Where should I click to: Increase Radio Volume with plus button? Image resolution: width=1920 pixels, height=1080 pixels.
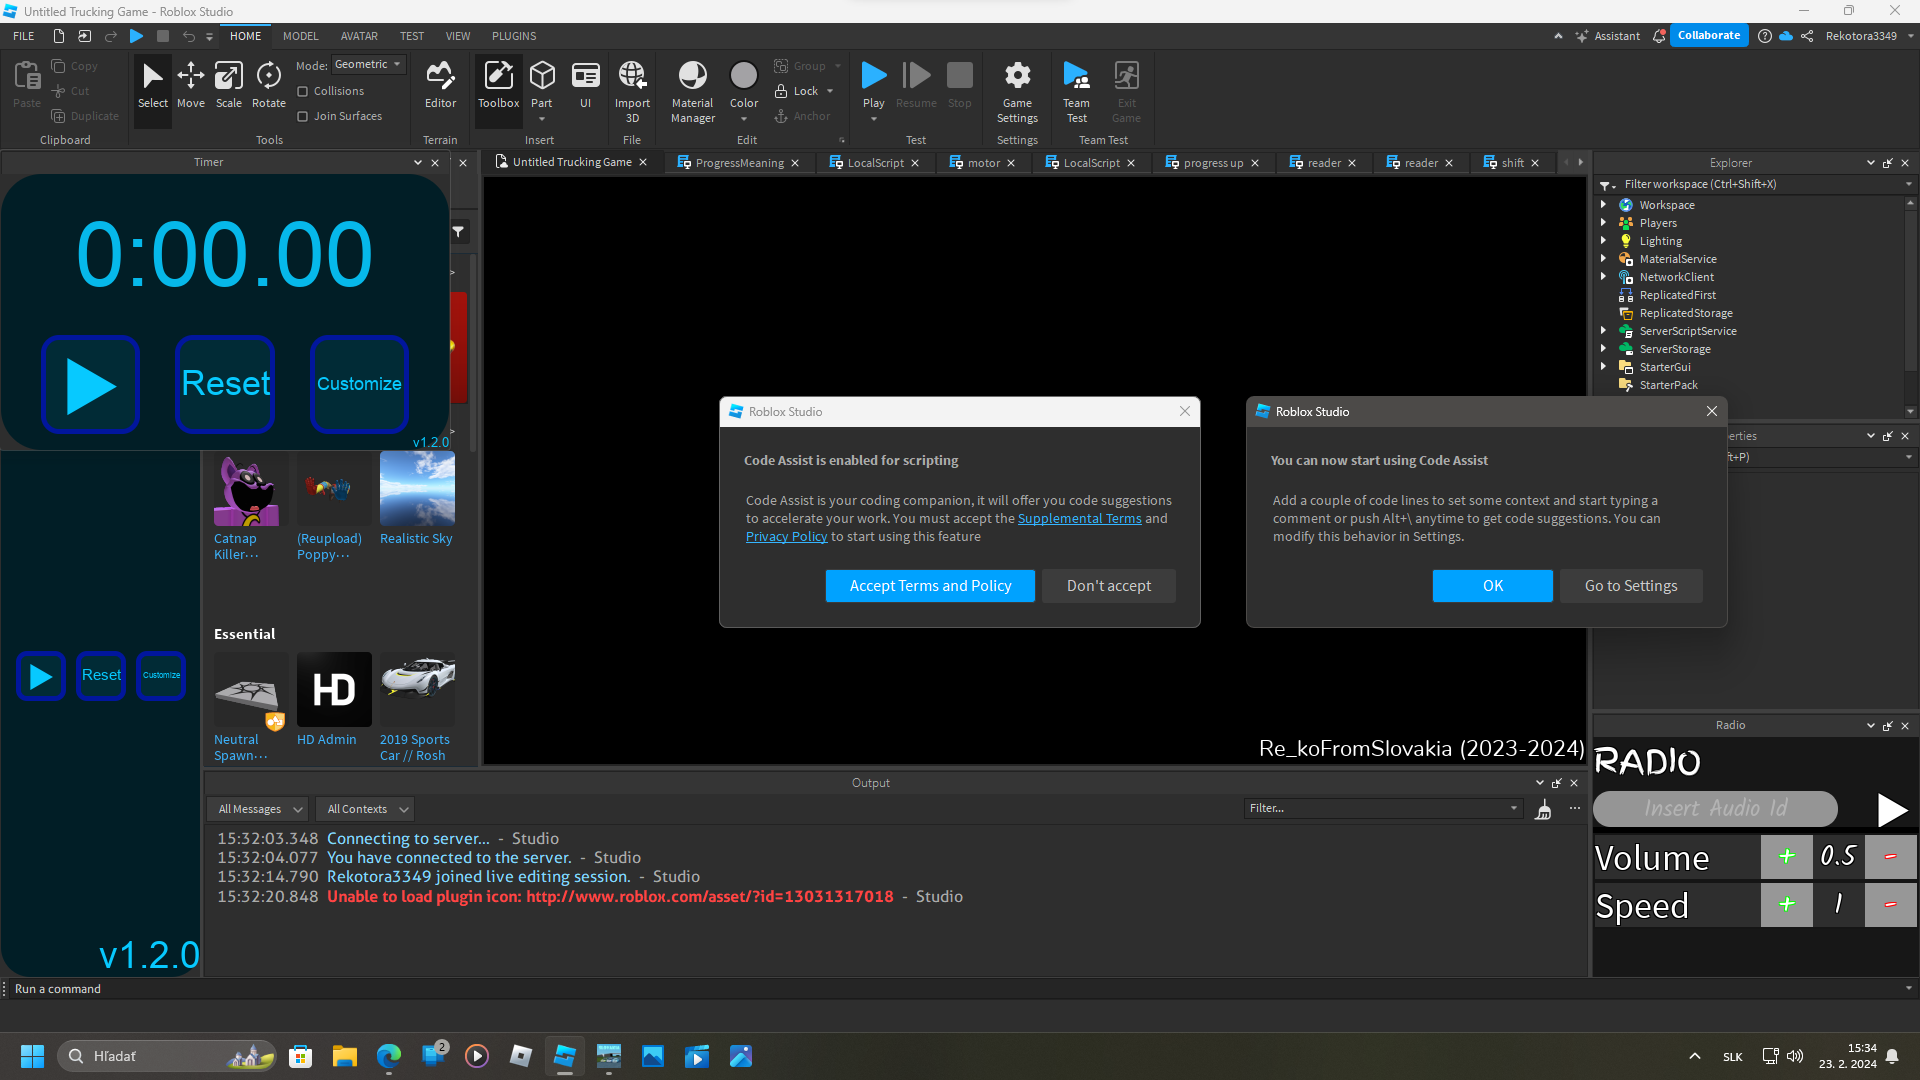[x=1787, y=856]
